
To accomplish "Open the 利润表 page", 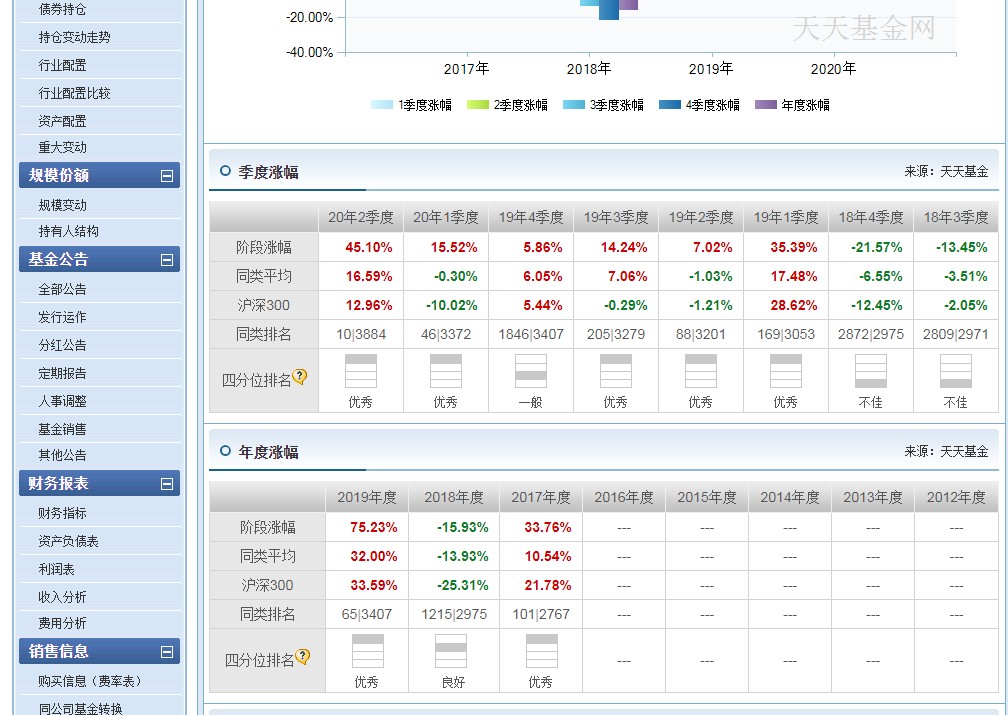I will pyautogui.click(x=57, y=569).
